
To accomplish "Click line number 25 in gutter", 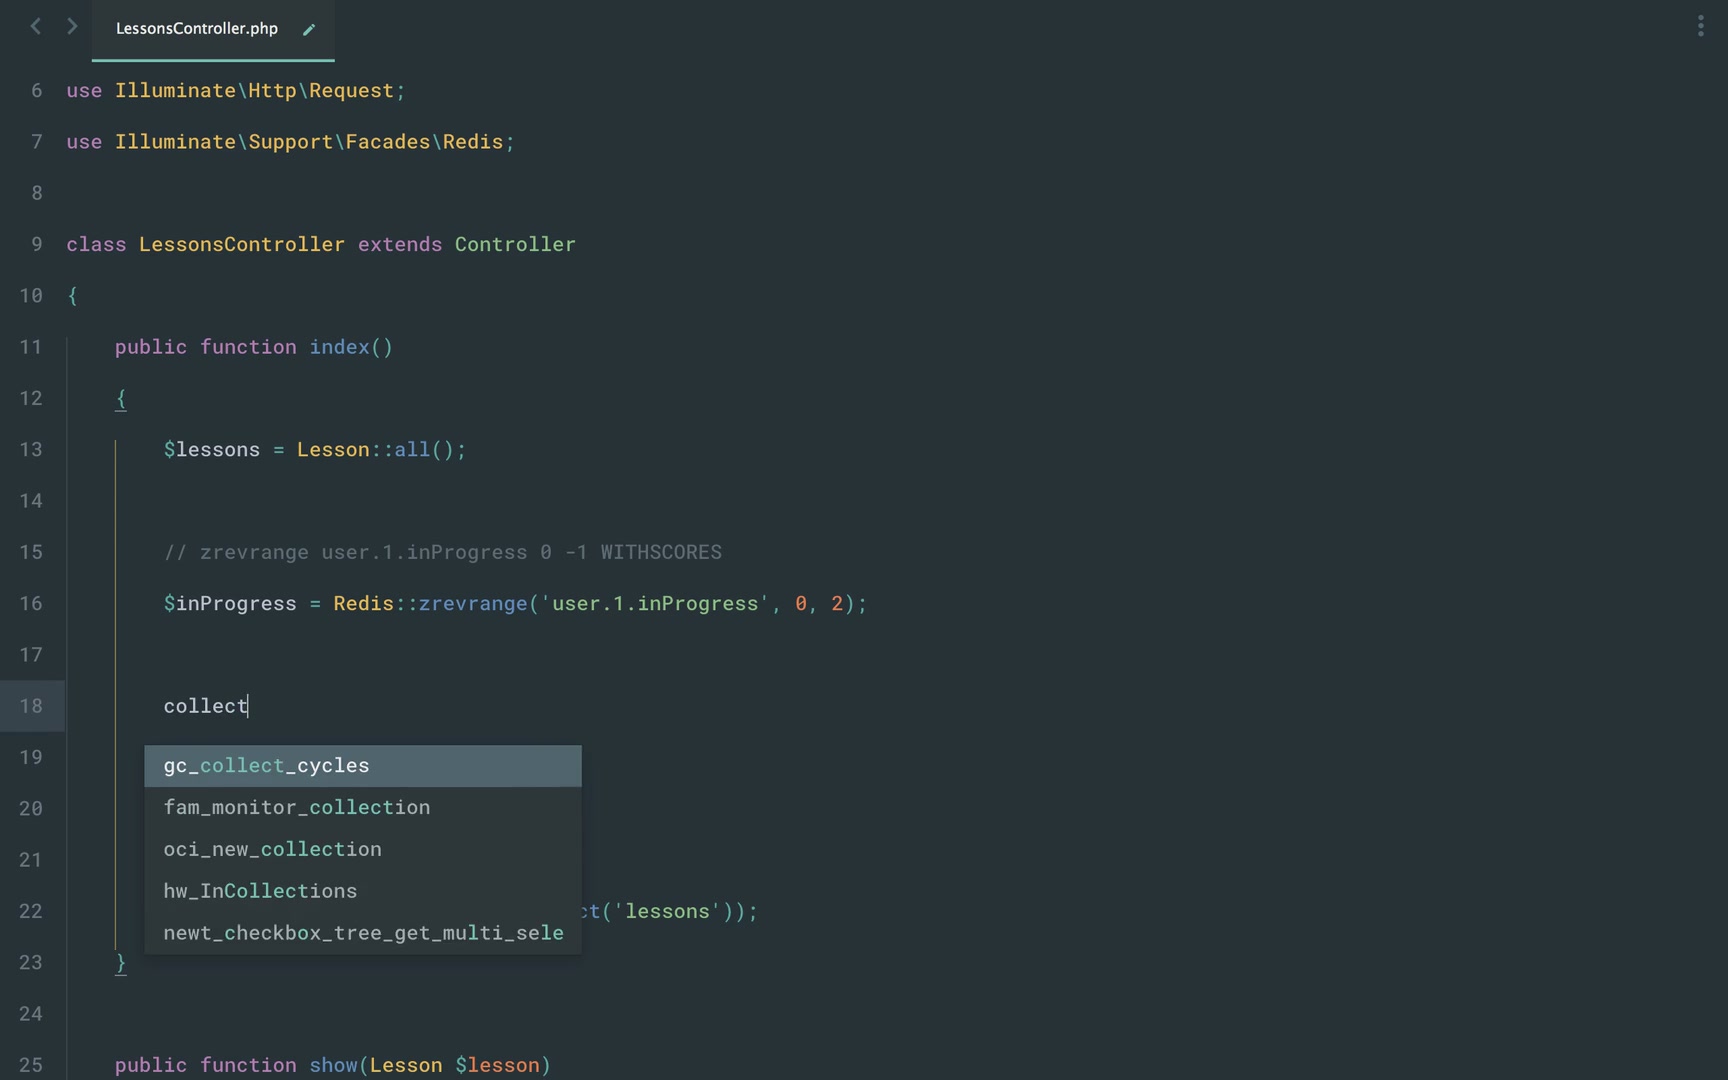I will [x=31, y=1065].
